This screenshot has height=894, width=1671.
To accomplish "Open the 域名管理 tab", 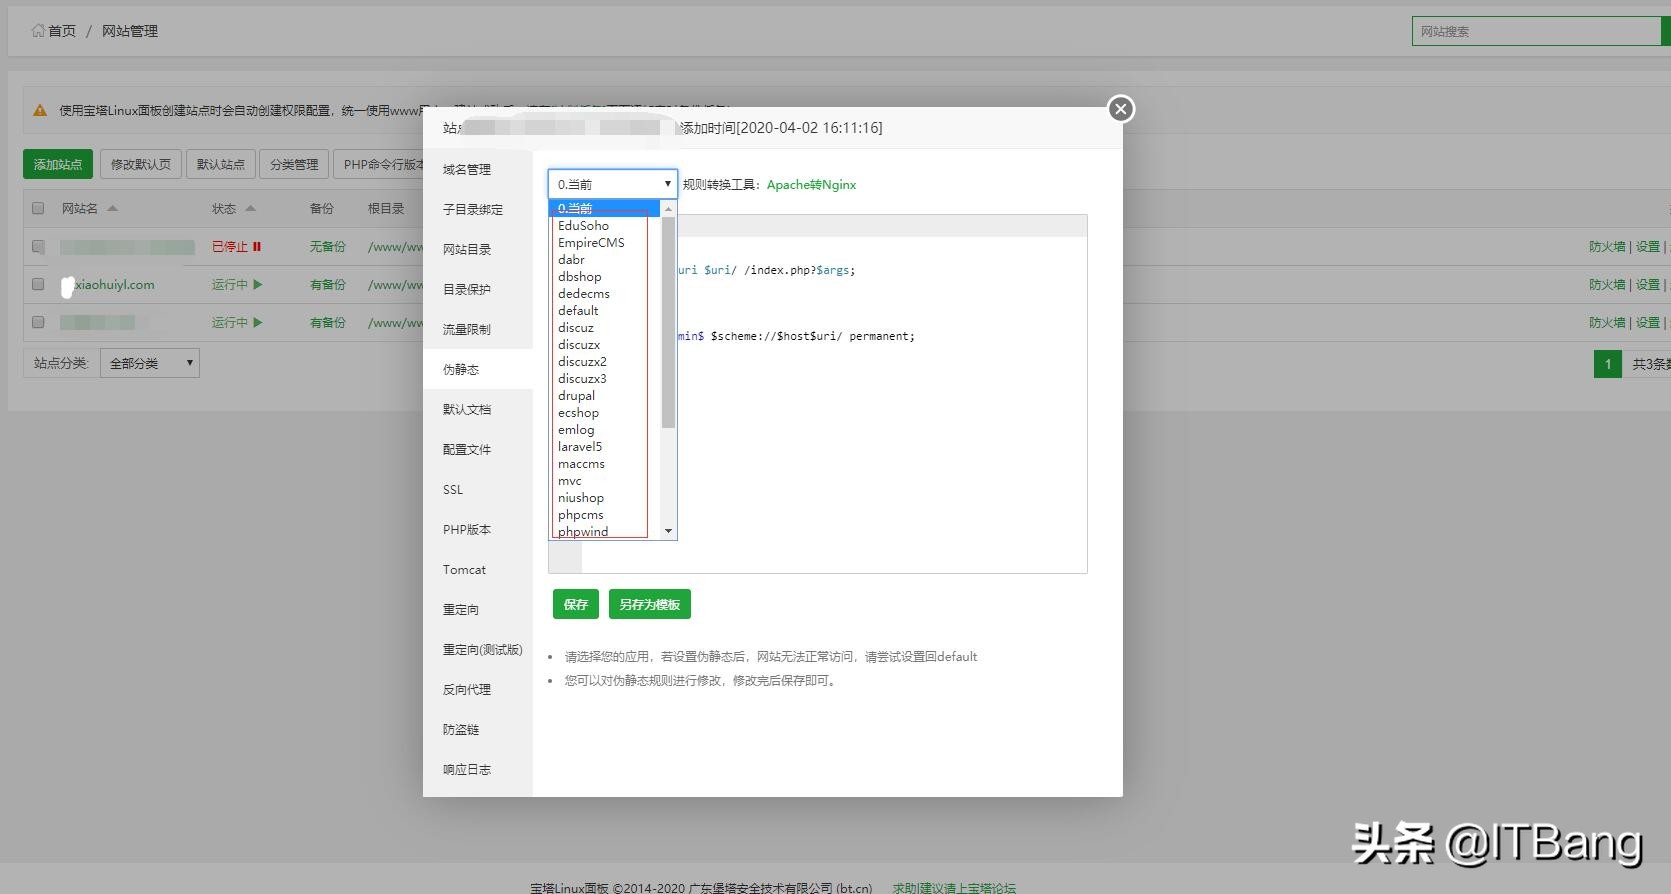I will pos(478,169).
